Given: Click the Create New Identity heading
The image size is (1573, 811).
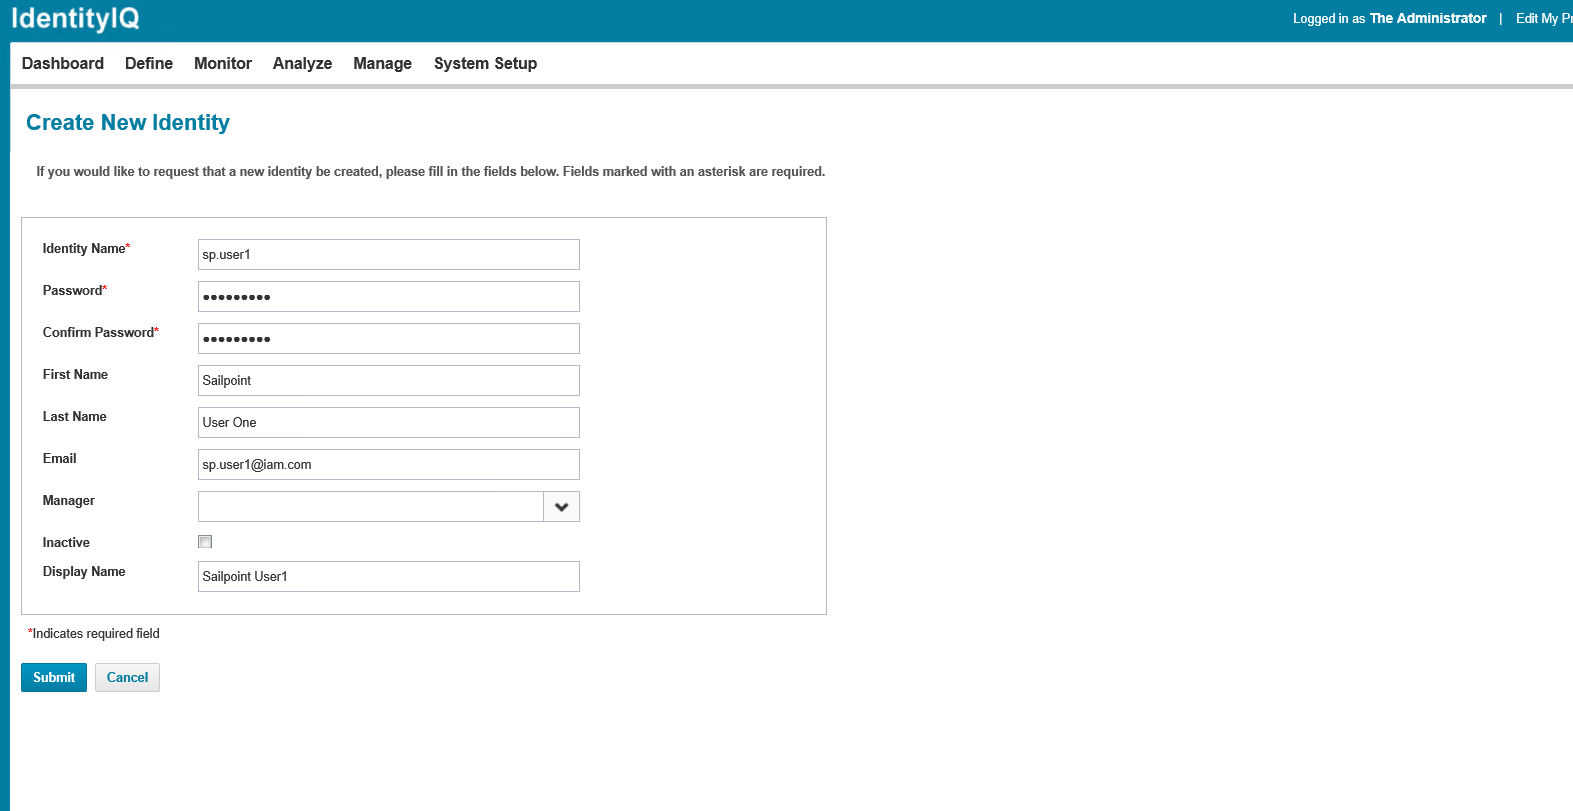Looking at the screenshot, I should (128, 122).
